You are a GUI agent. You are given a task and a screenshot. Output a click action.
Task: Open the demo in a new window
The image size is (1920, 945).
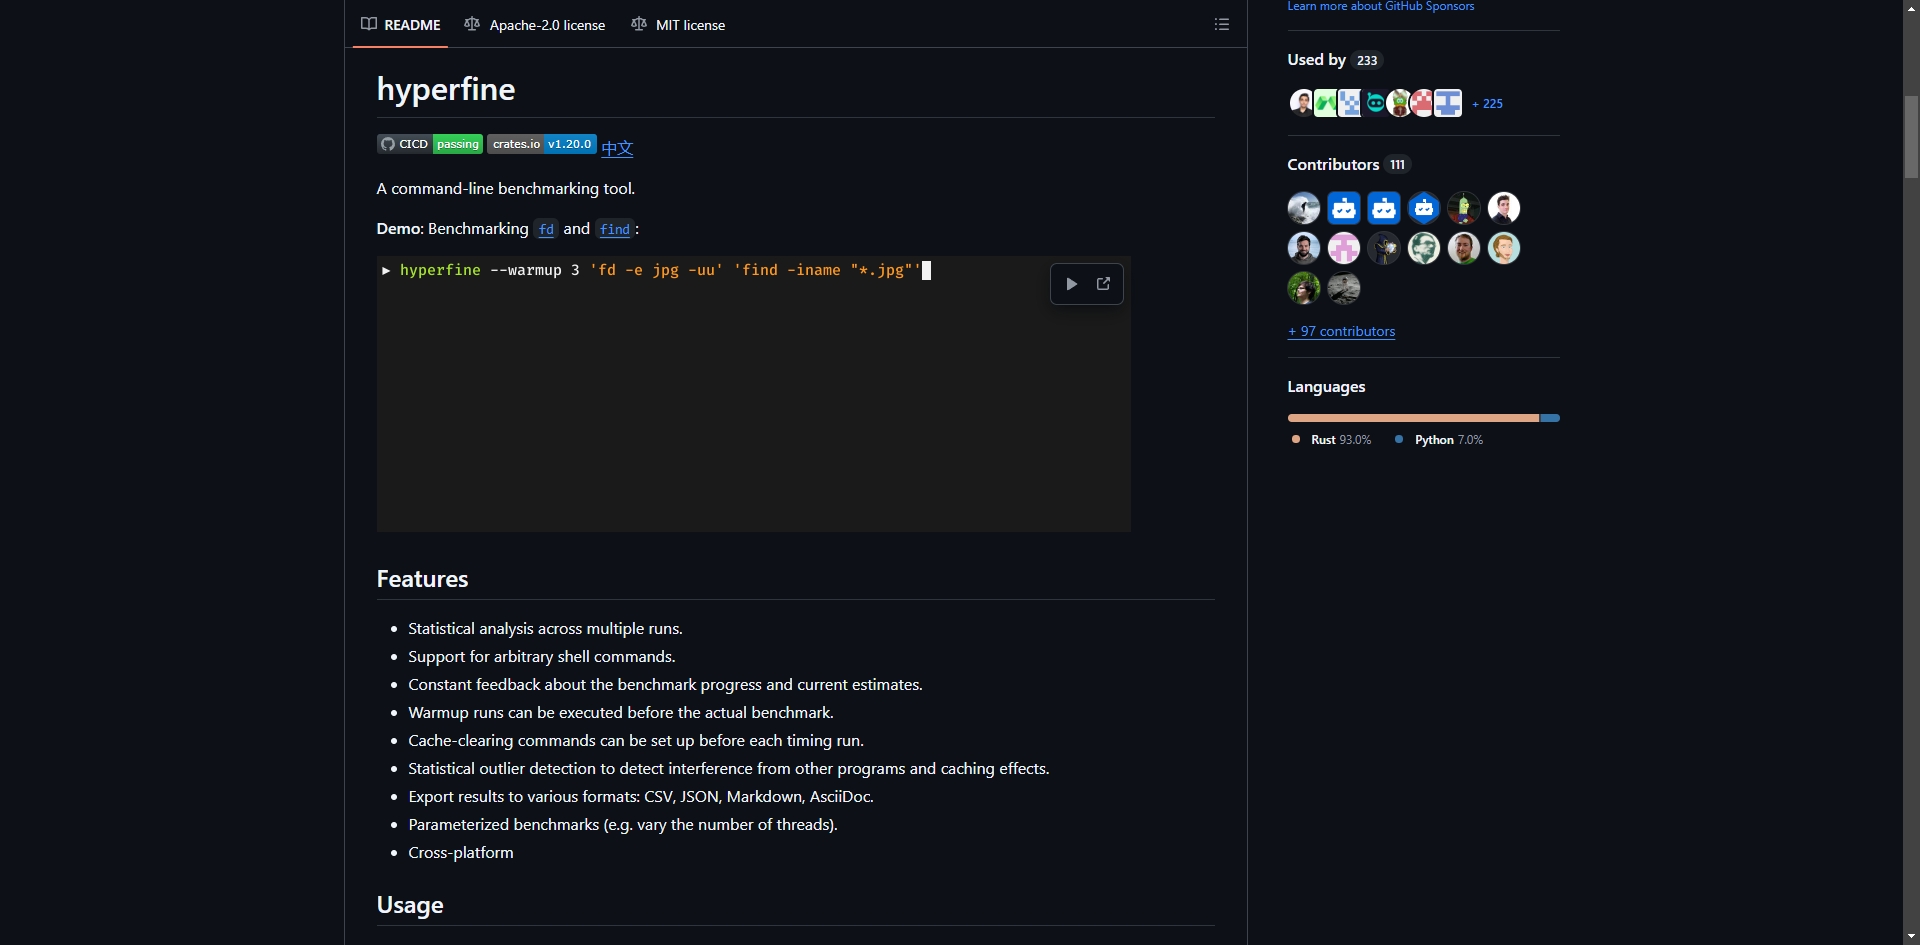[x=1103, y=284]
